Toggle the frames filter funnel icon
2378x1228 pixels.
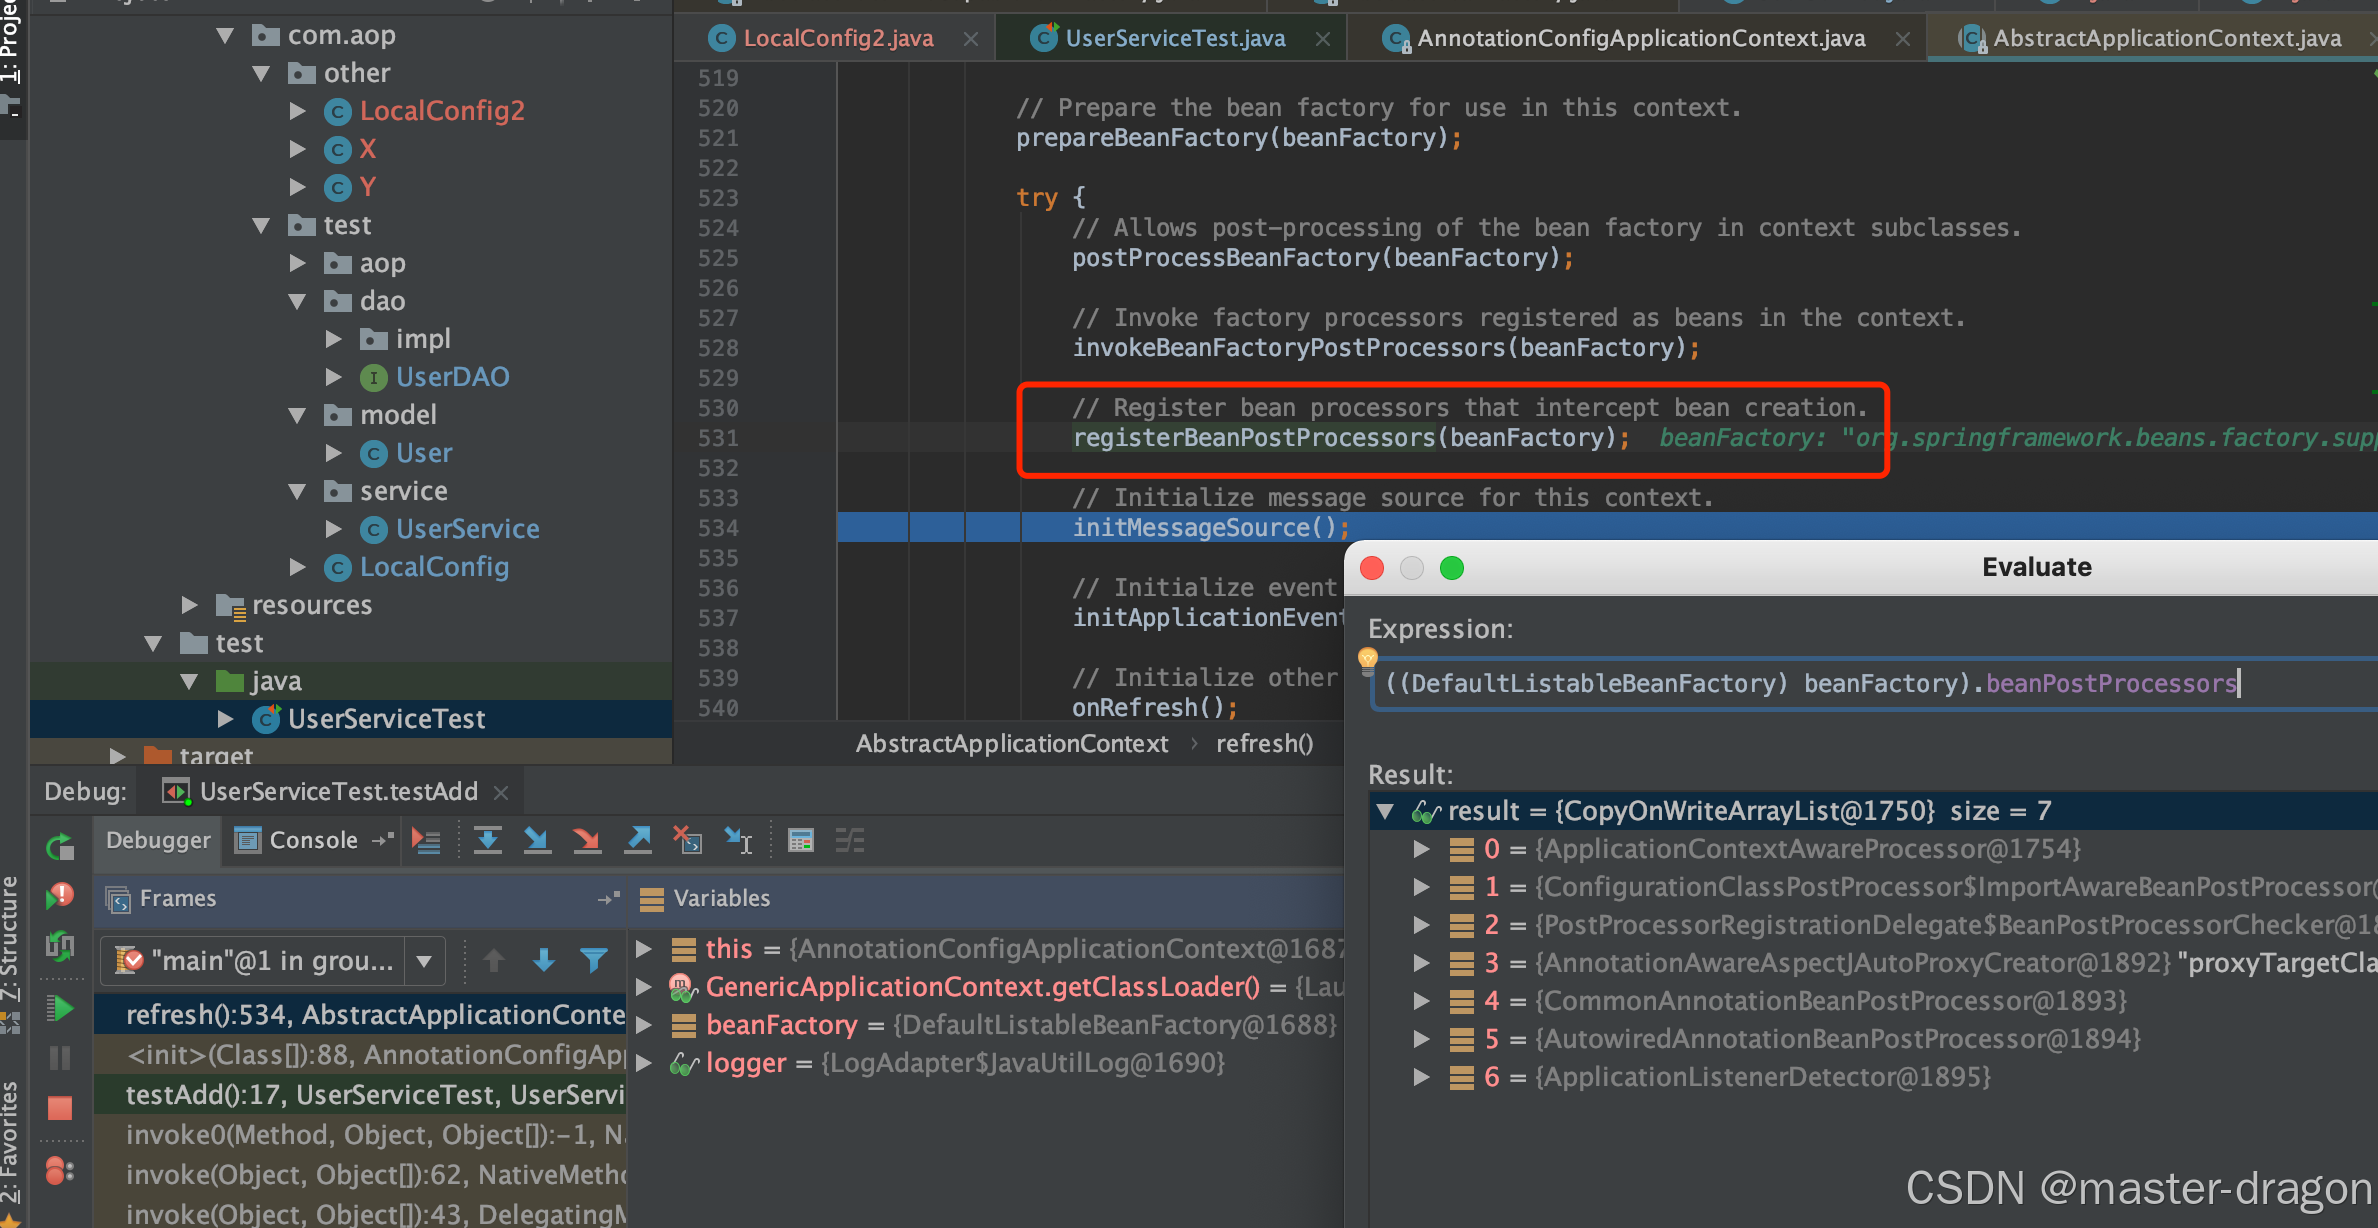tap(594, 961)
